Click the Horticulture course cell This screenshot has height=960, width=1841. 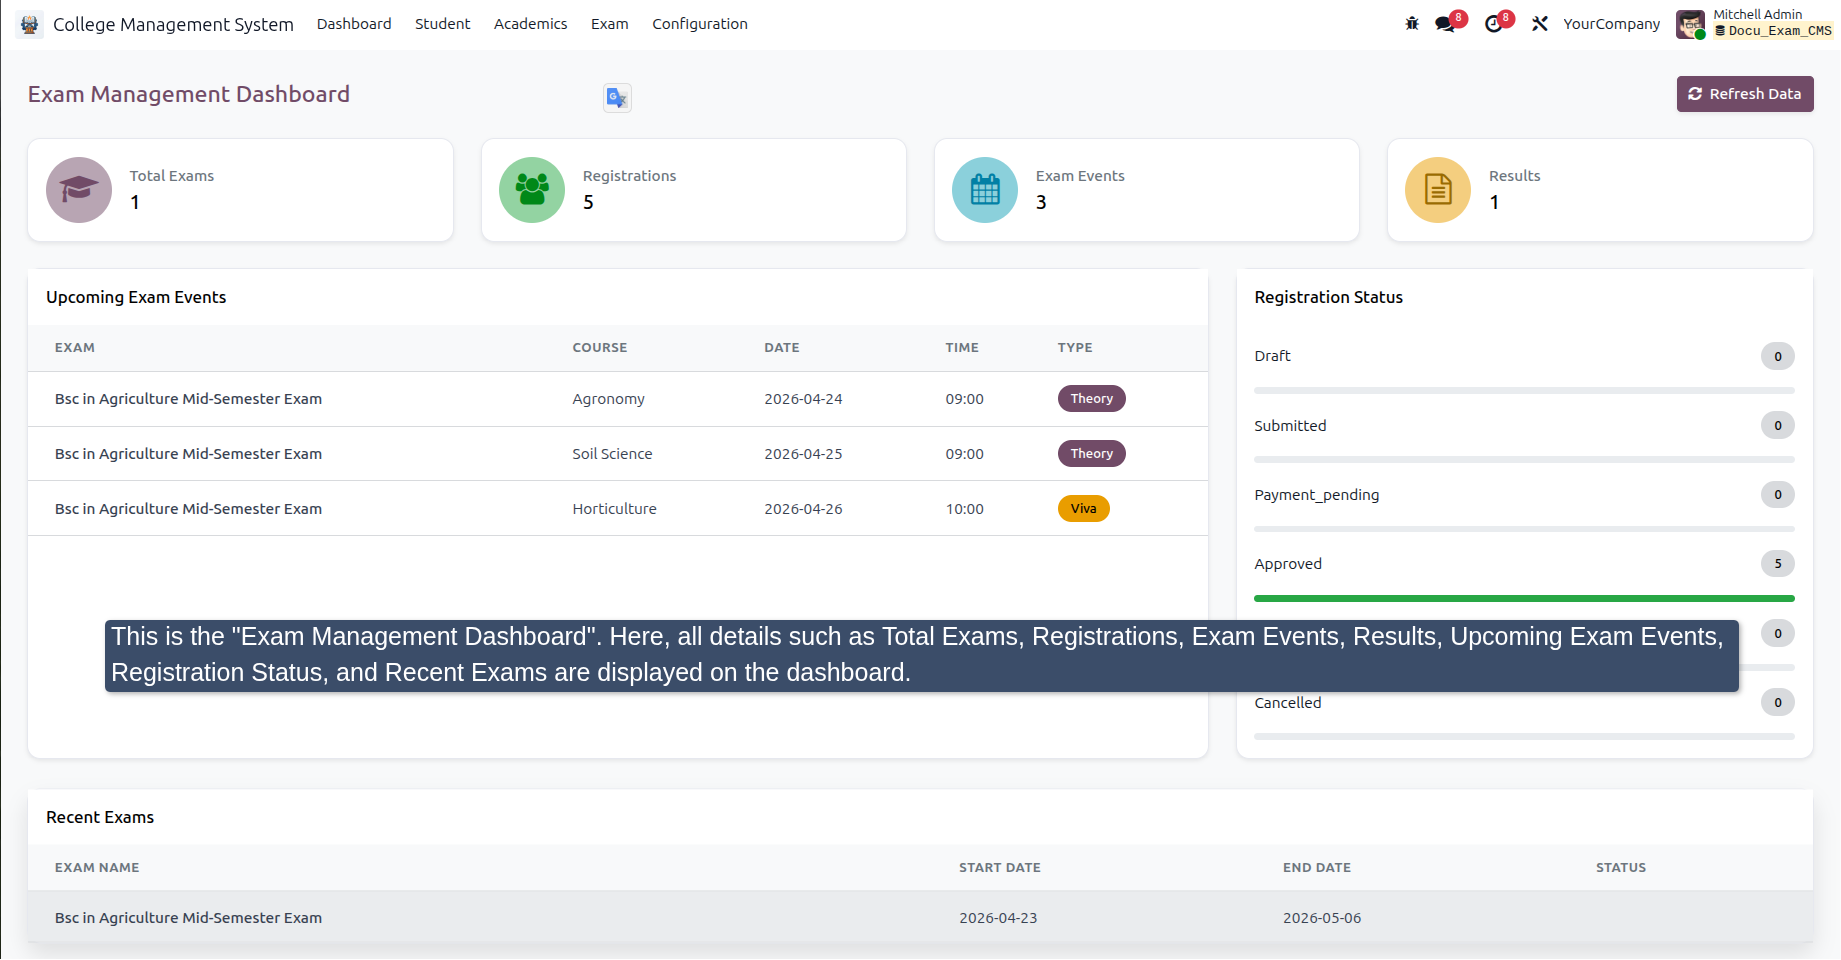coord(614,509)
